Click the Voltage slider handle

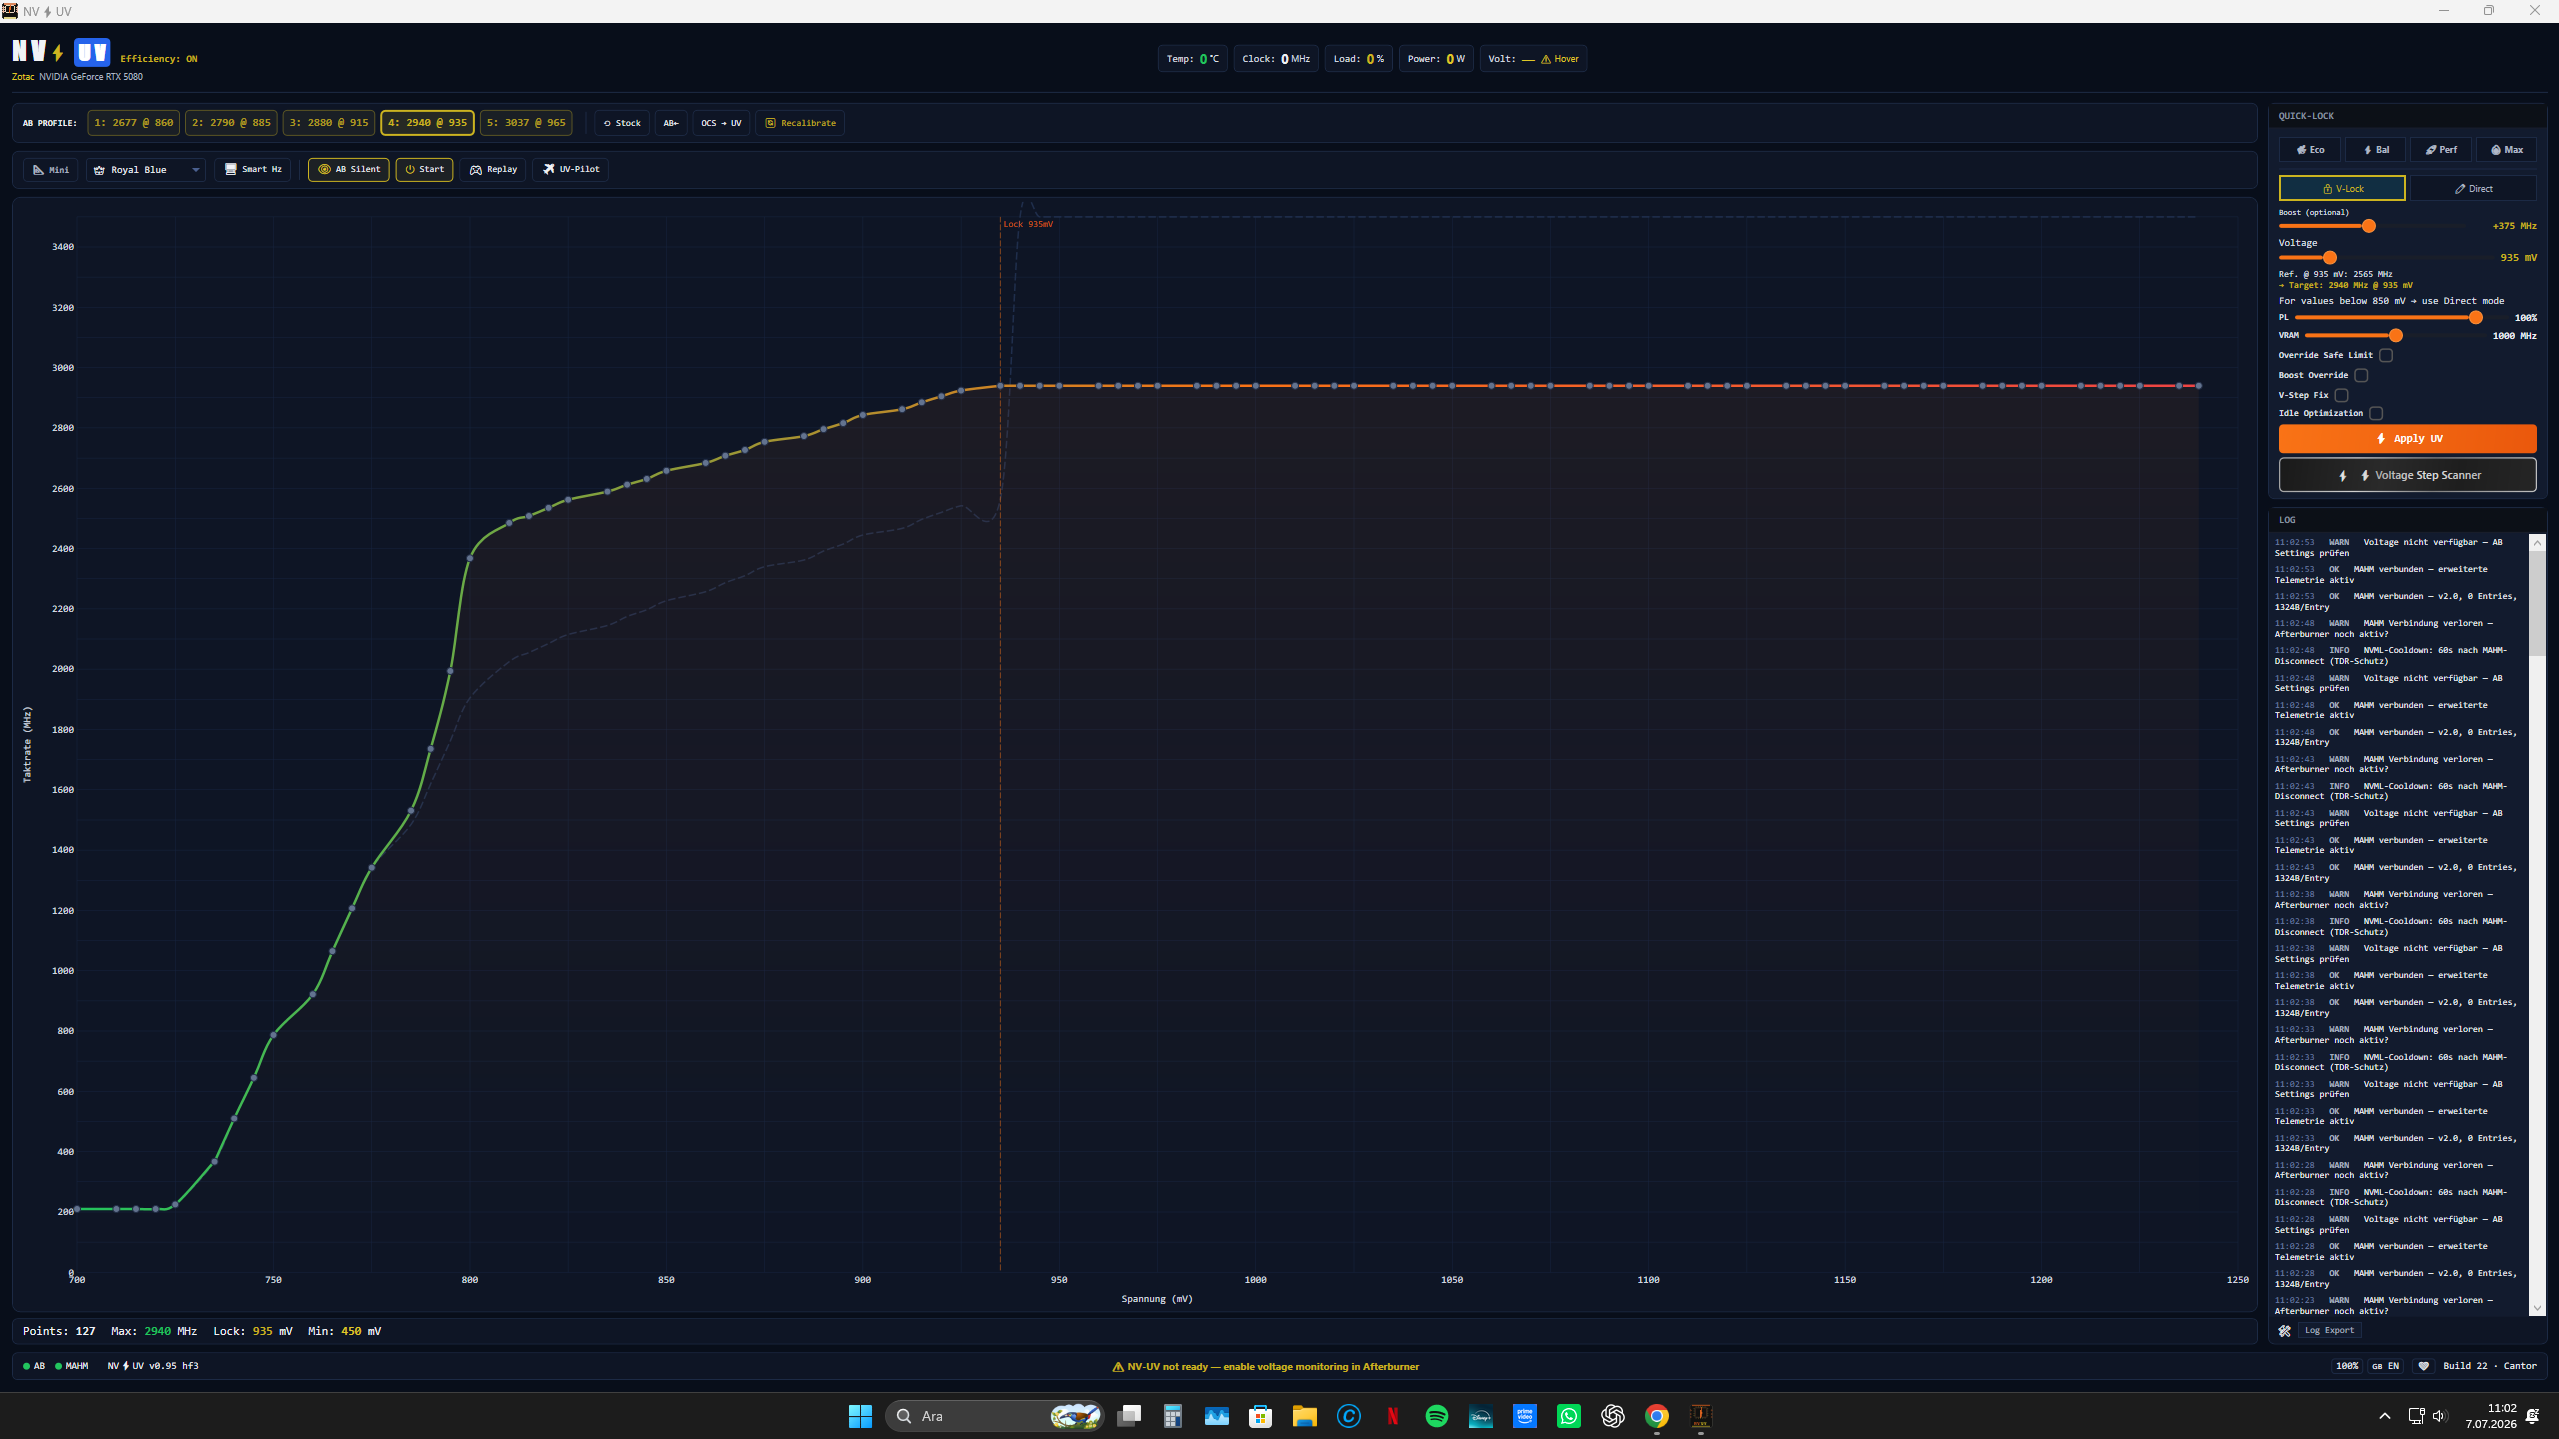[2330, 258]
